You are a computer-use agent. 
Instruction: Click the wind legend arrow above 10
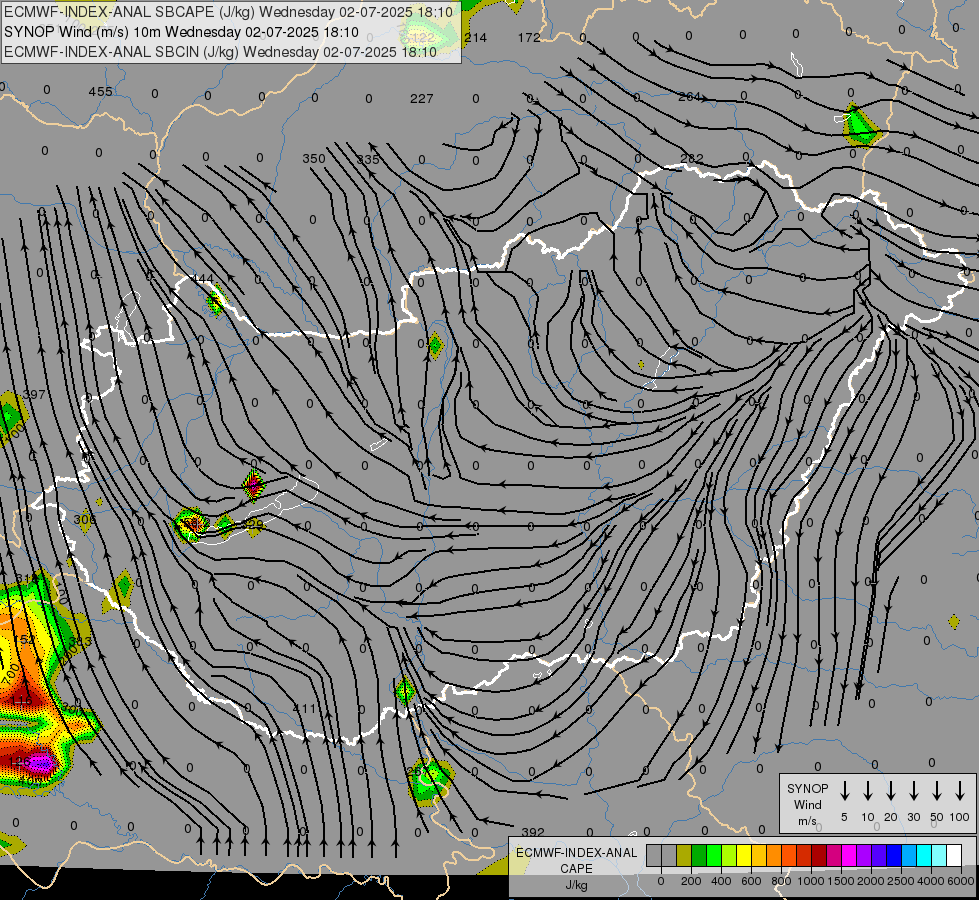tap(868, 791)
